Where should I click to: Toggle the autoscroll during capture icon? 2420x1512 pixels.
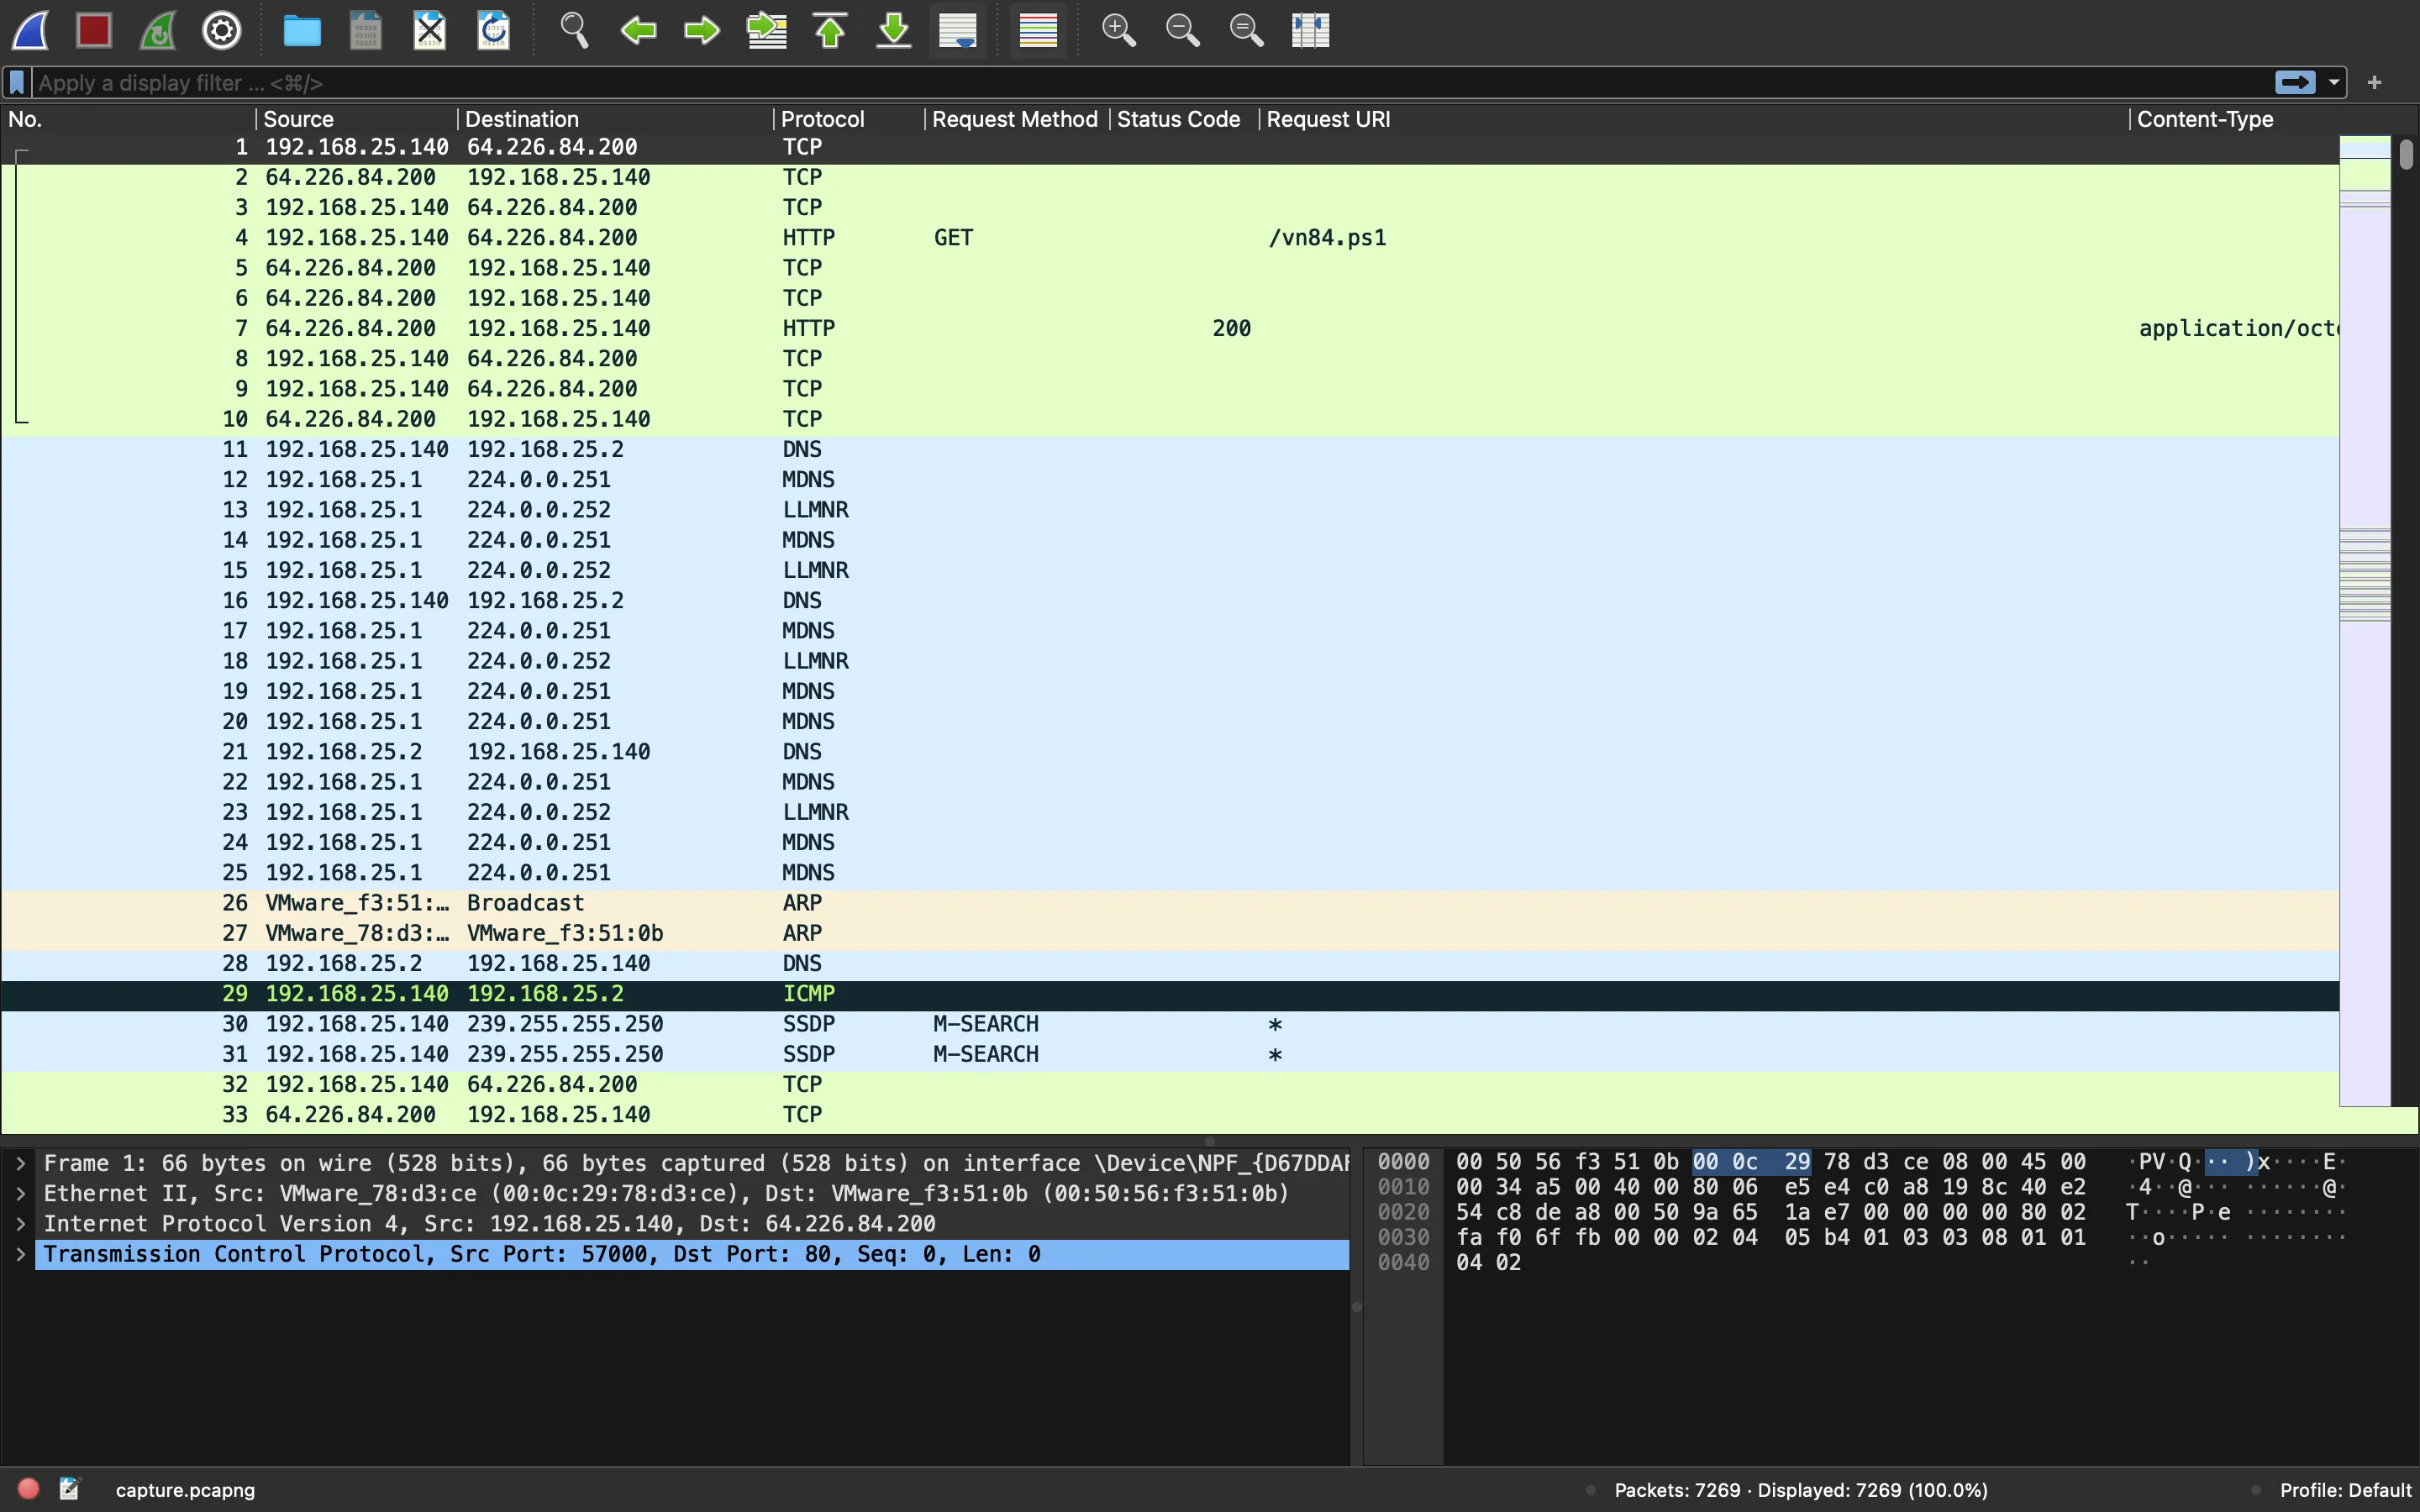click(x=953, y=29)
